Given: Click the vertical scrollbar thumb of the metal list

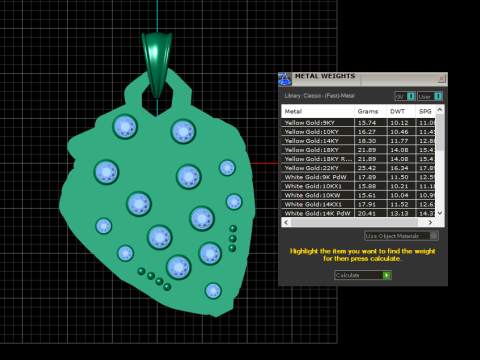Looking at the screenshot, I should (440, 132).
